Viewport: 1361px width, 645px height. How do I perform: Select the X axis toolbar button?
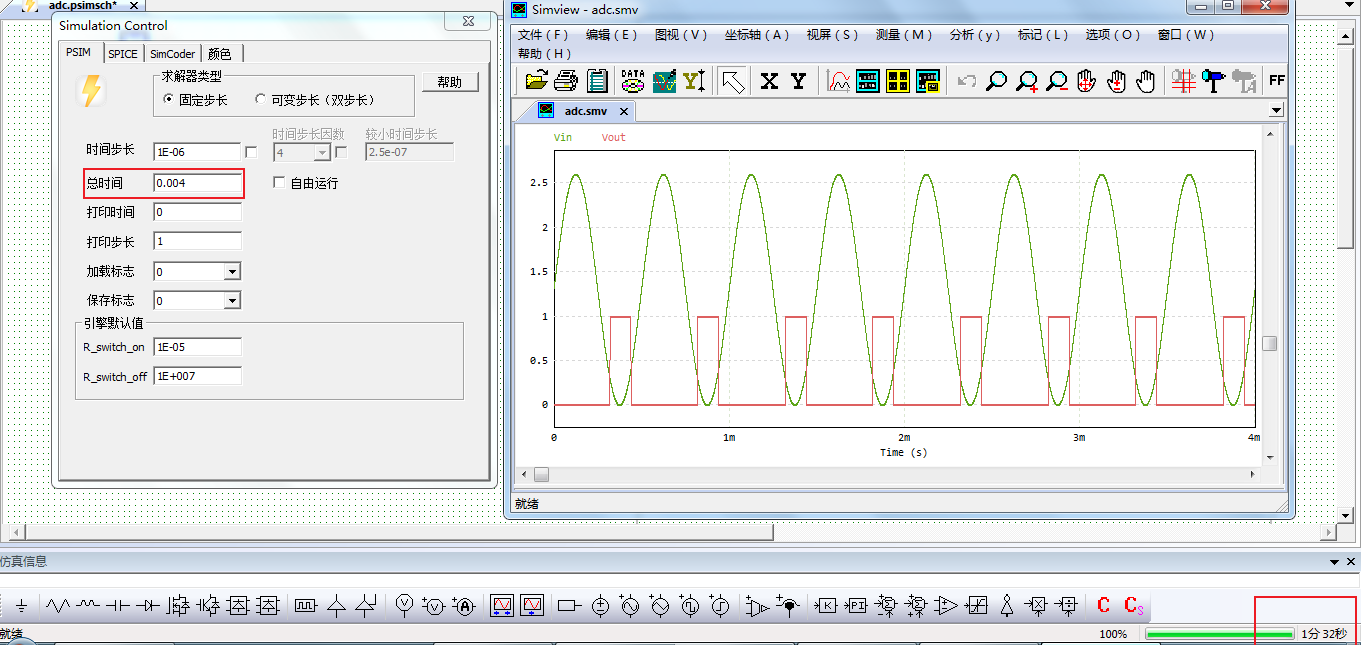click(769, 81)
